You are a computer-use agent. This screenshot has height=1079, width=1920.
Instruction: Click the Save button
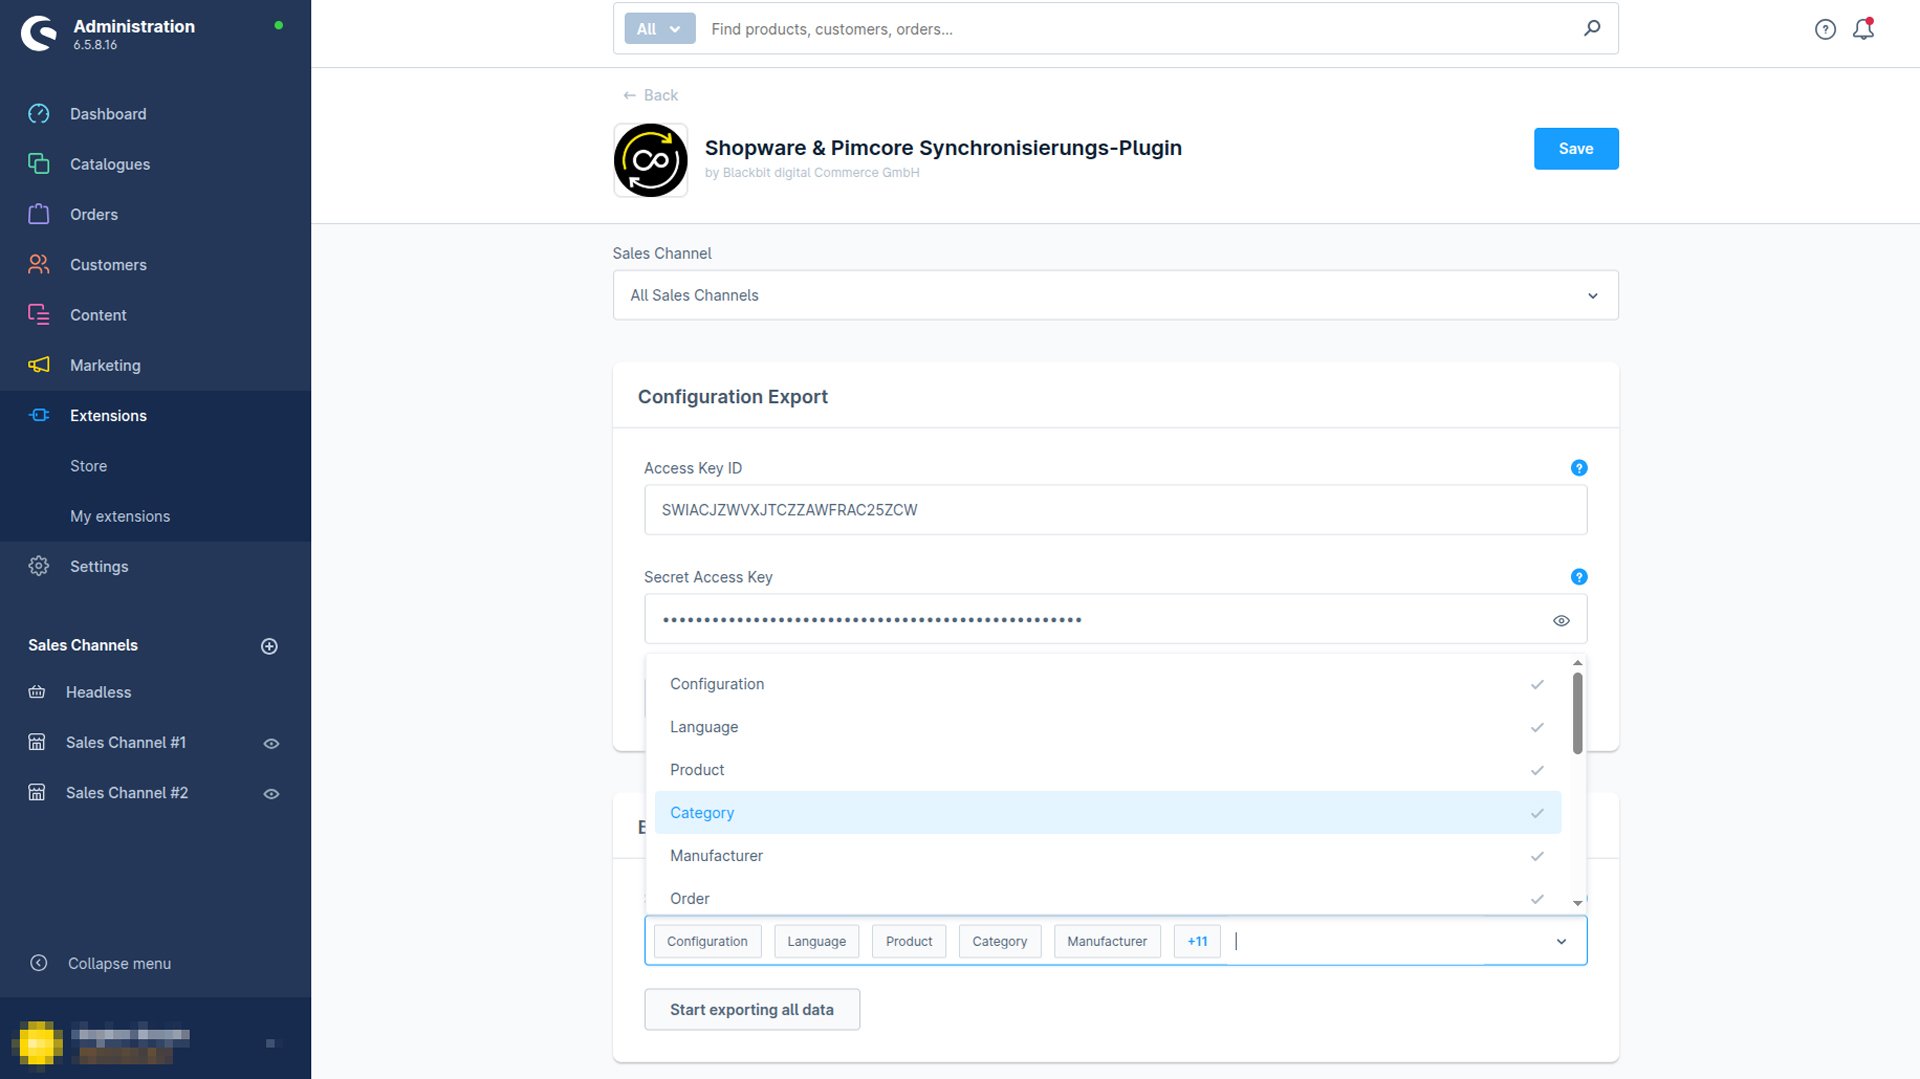[x=1576, y=148]
